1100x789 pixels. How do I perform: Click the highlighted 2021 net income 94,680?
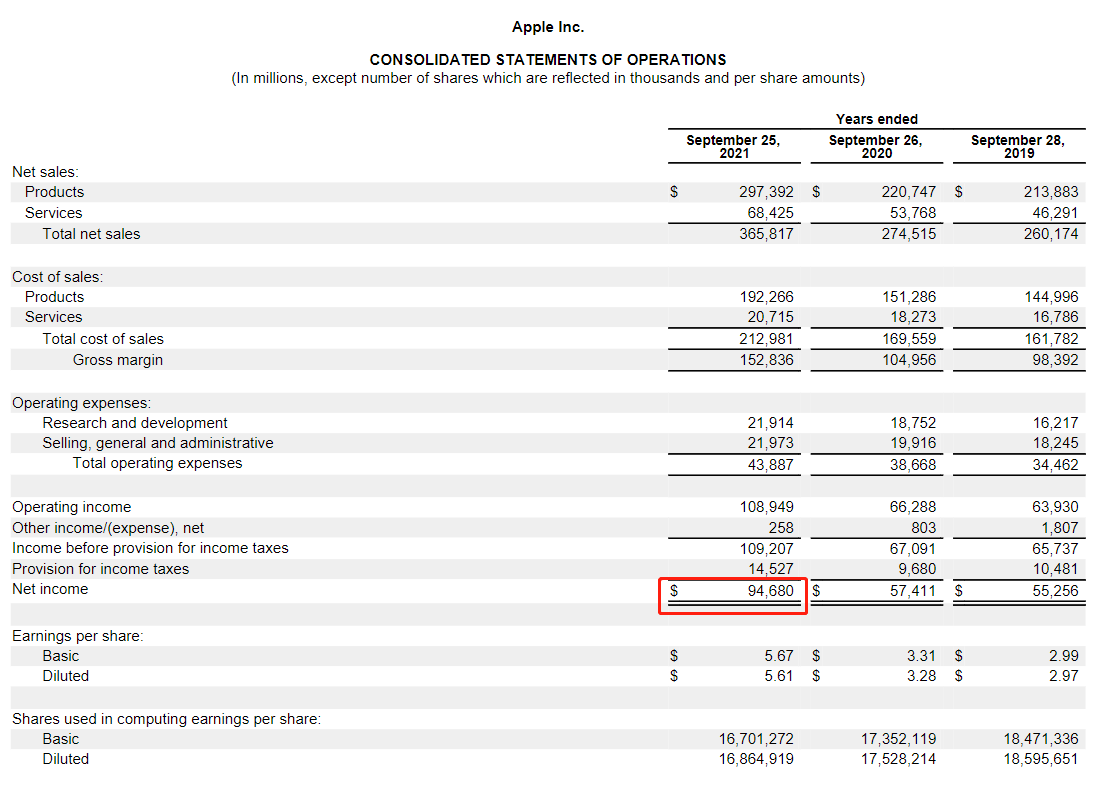(x=770, y=591)
